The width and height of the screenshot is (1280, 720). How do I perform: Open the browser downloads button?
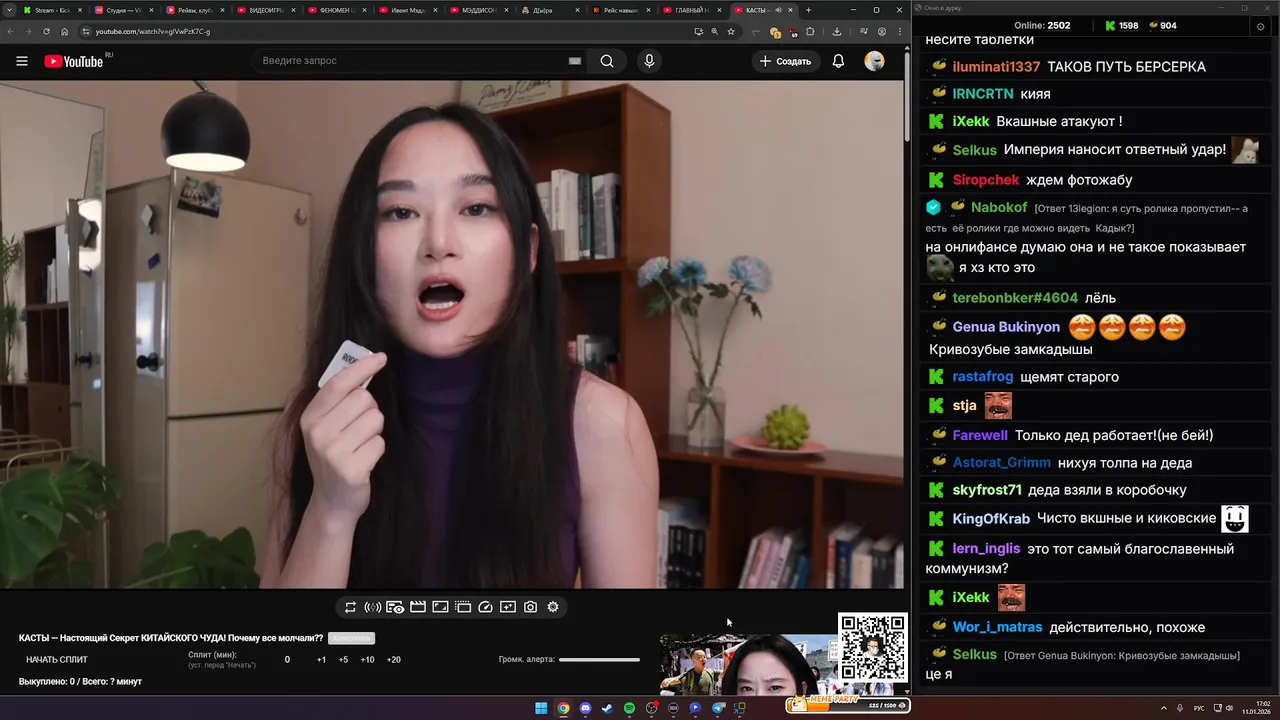click(837, 31)
